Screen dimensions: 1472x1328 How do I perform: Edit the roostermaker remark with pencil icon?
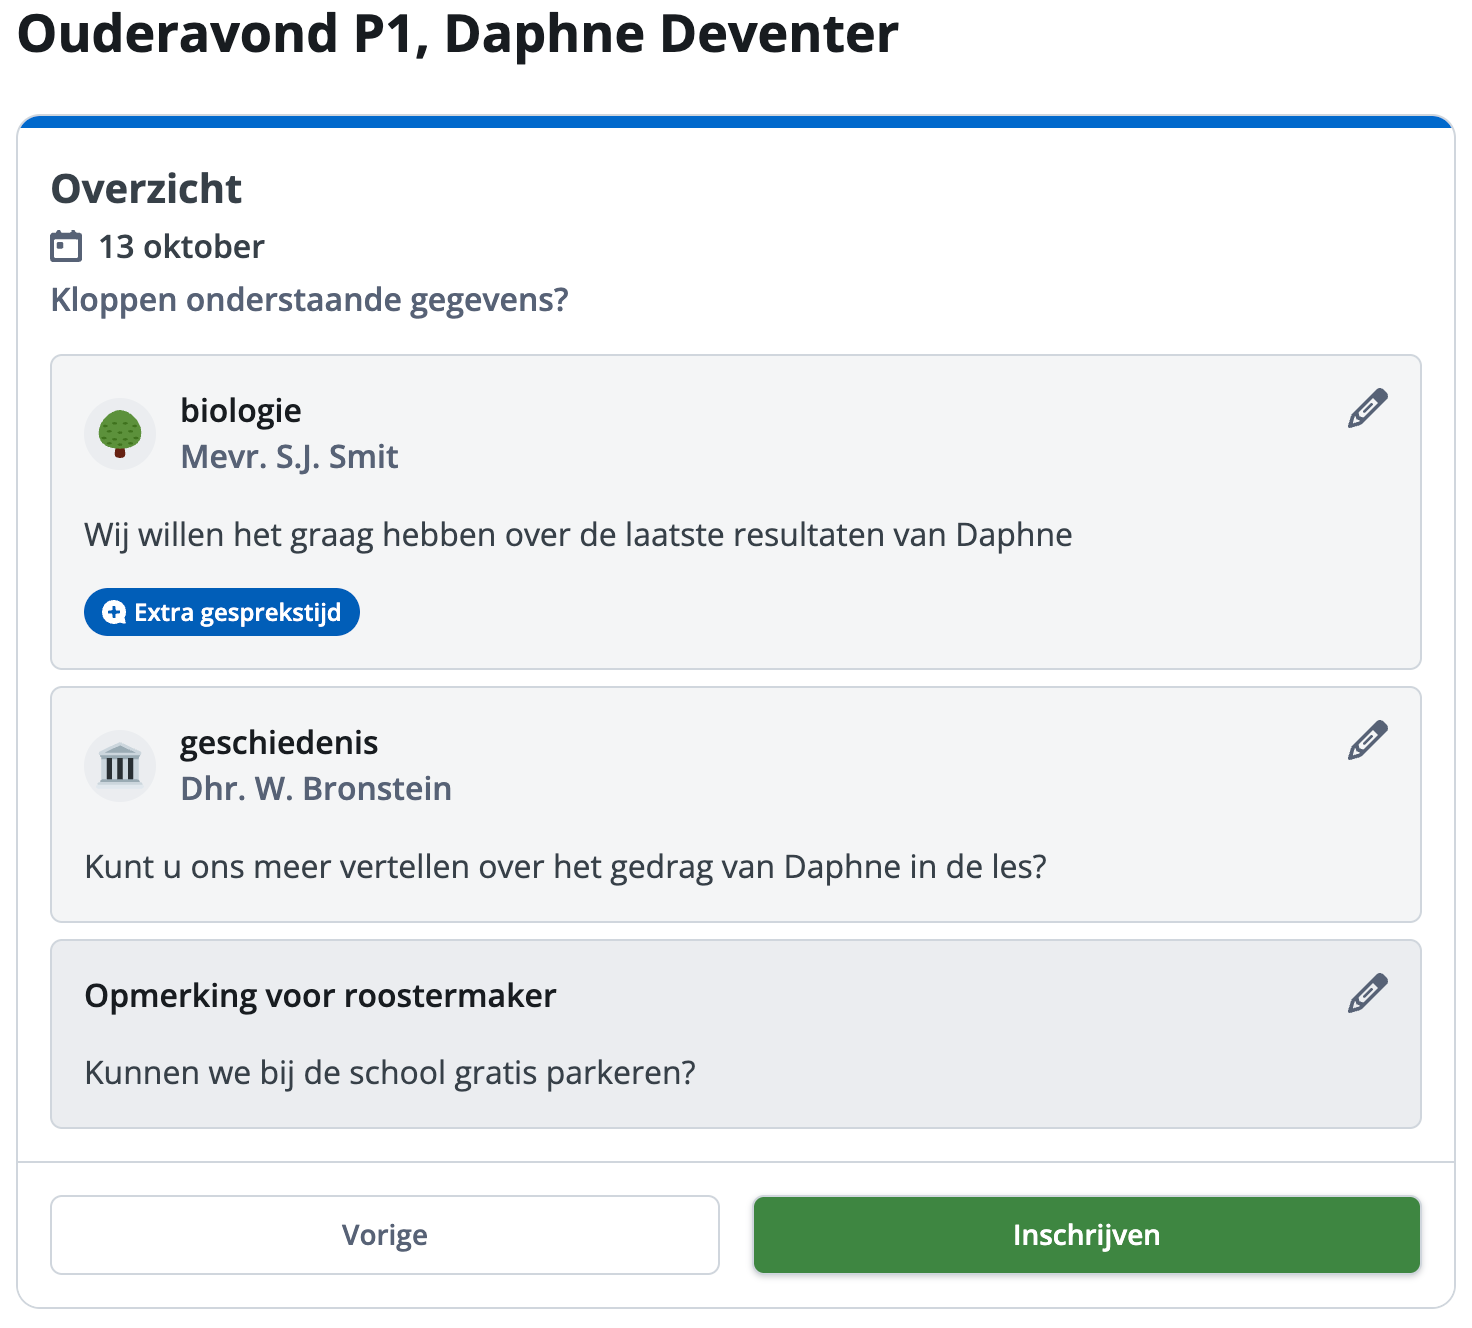[1366, 994]
